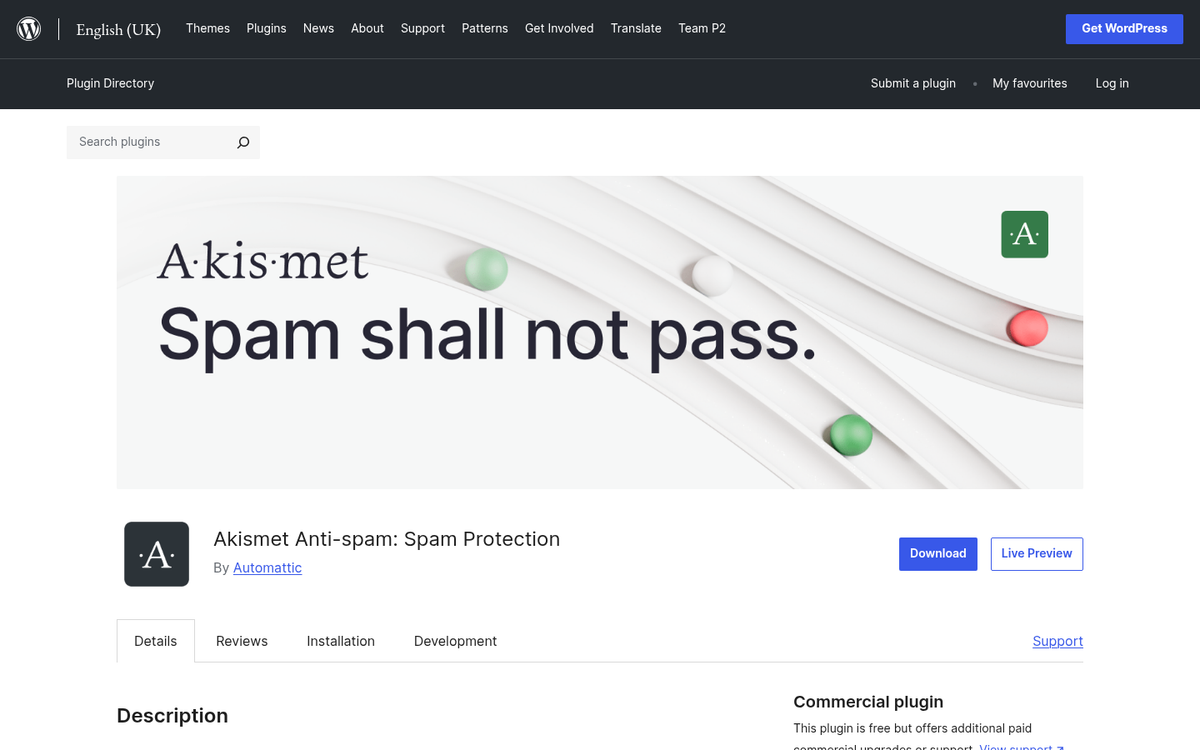Click the search magnifier icon

pyautogui.click(x=242, y=142)
